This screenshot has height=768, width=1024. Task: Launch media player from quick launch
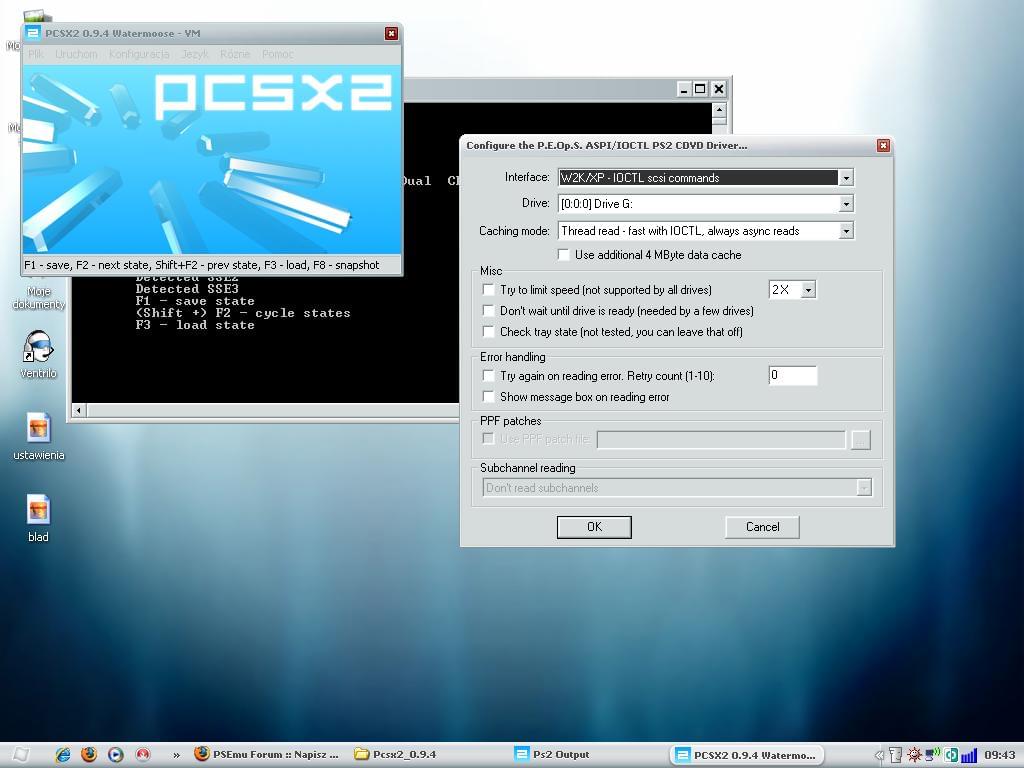pyautogui.click(x=116, y=754)
